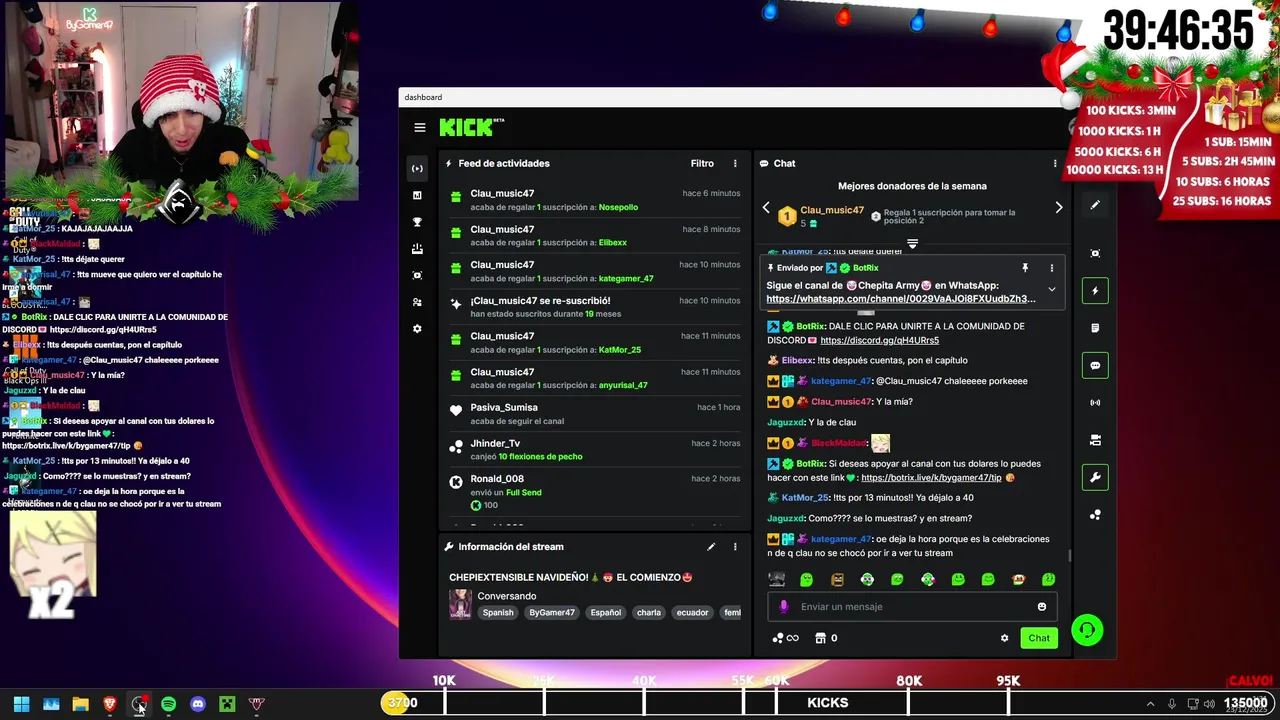The image size is (1280, 720).
Task: Open the WhatsApp channel link
Action: coord(901,299)
